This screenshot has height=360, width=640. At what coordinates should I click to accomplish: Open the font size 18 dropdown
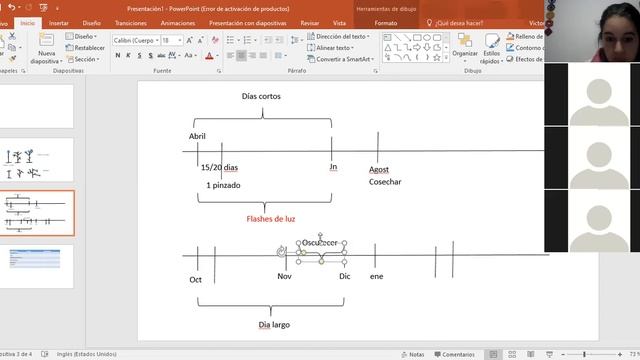coord(180,40)
